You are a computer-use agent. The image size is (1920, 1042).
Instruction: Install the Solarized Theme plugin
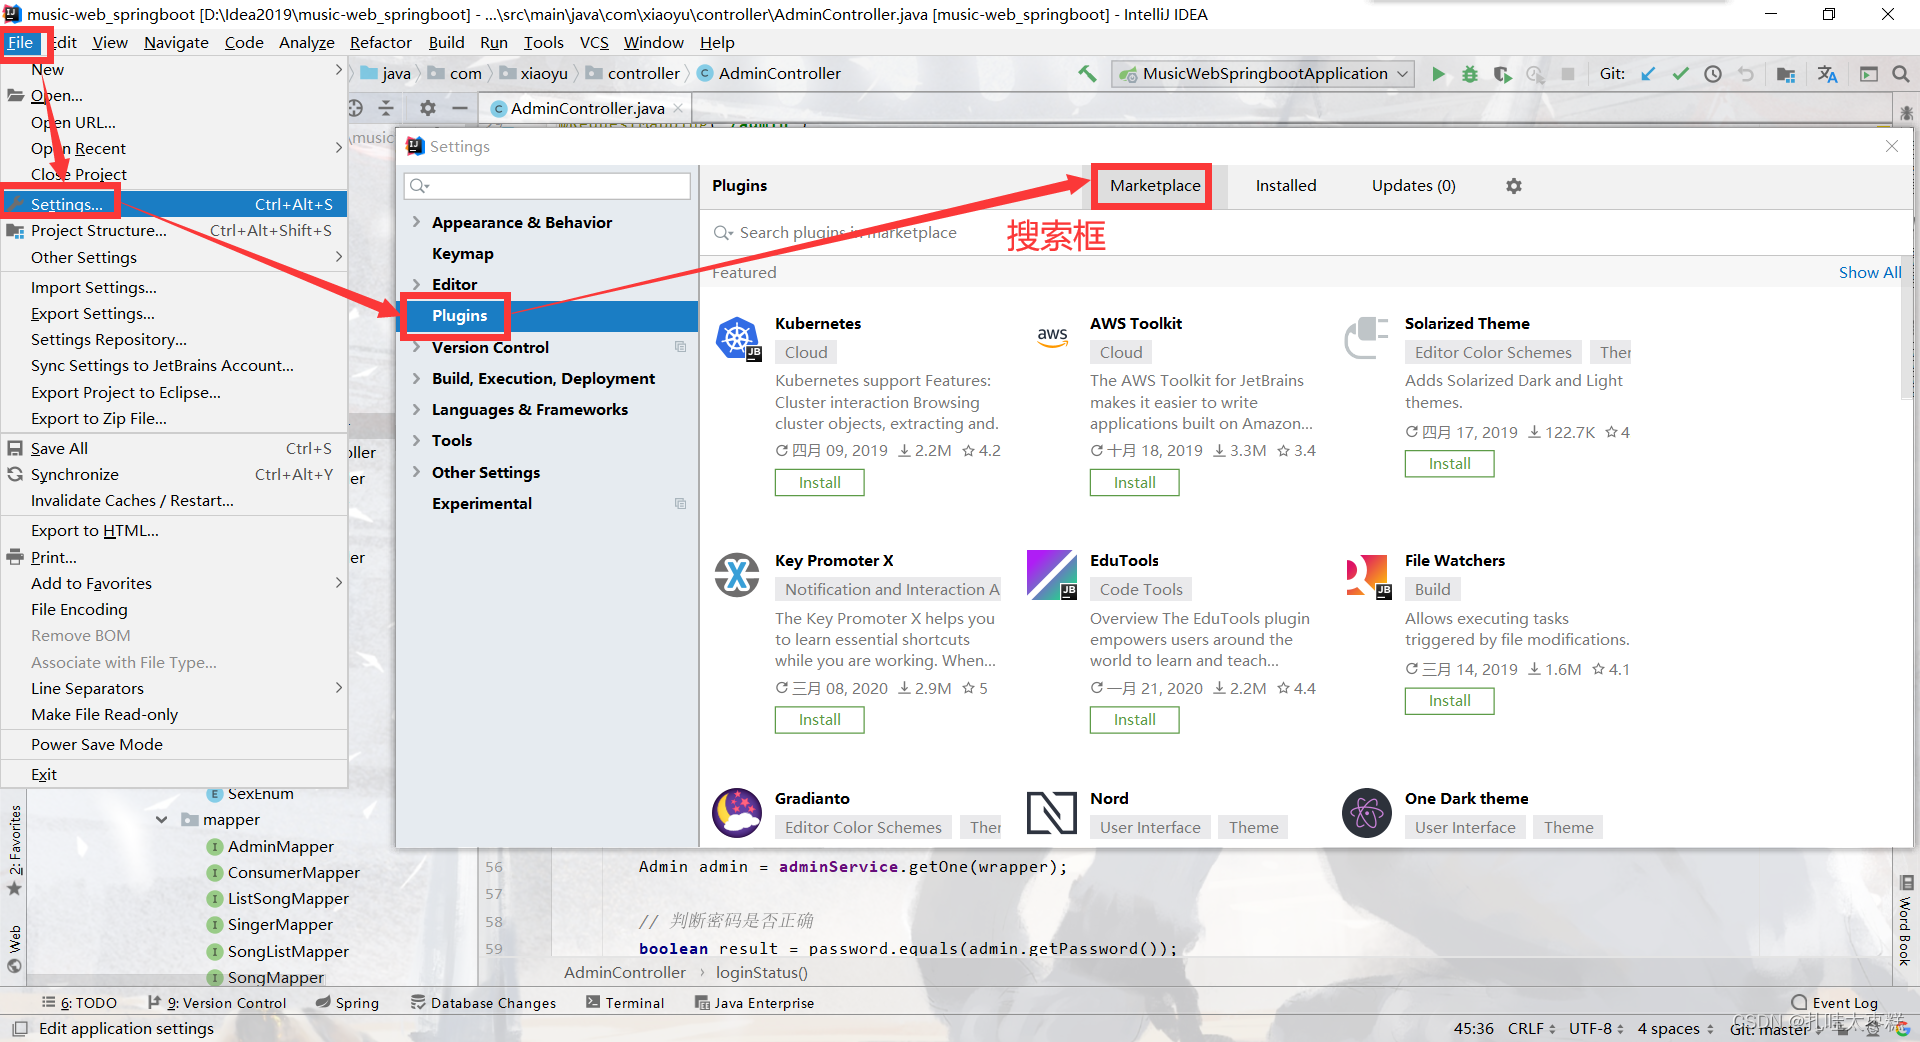1449,463
